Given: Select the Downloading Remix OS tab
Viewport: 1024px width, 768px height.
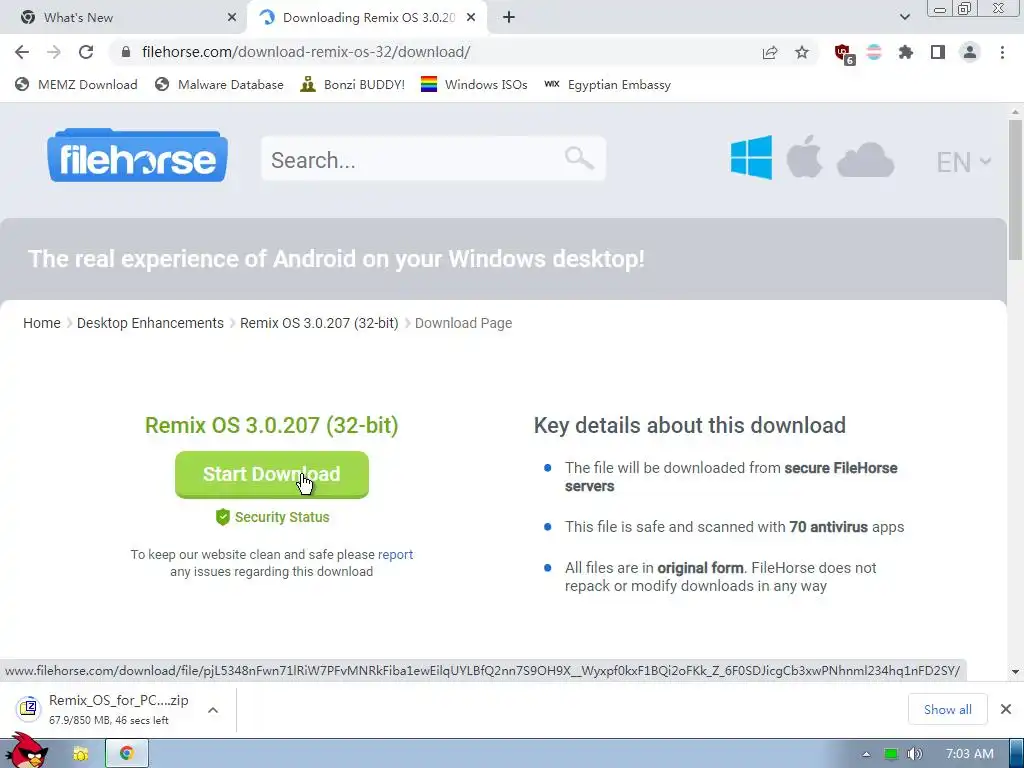Looking at the screenshot, I should [368, 18].
